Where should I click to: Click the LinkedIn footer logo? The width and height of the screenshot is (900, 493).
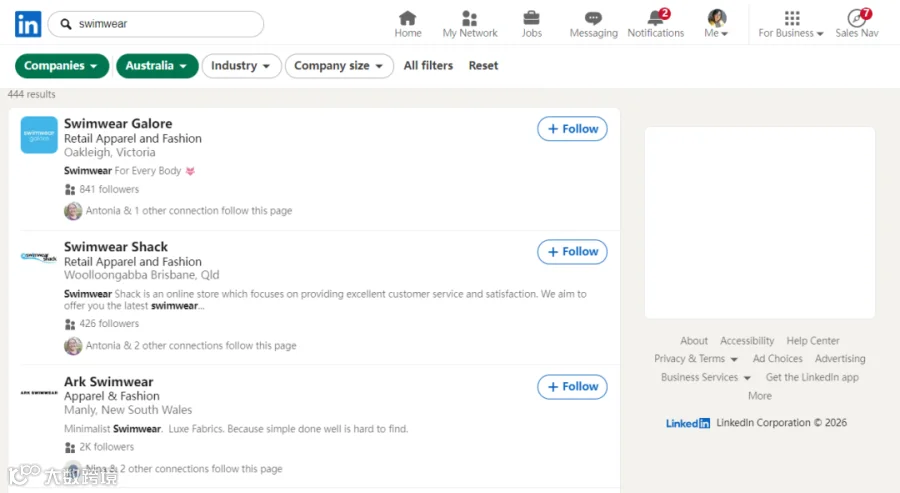[688, 424]
